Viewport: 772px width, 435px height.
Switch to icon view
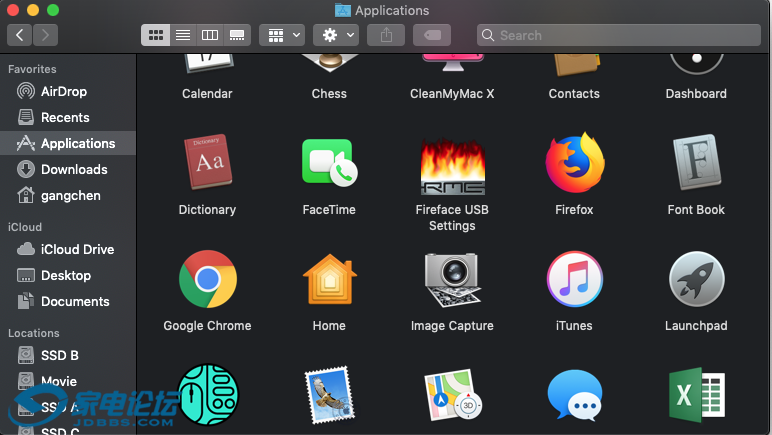[x=156, y=35]
